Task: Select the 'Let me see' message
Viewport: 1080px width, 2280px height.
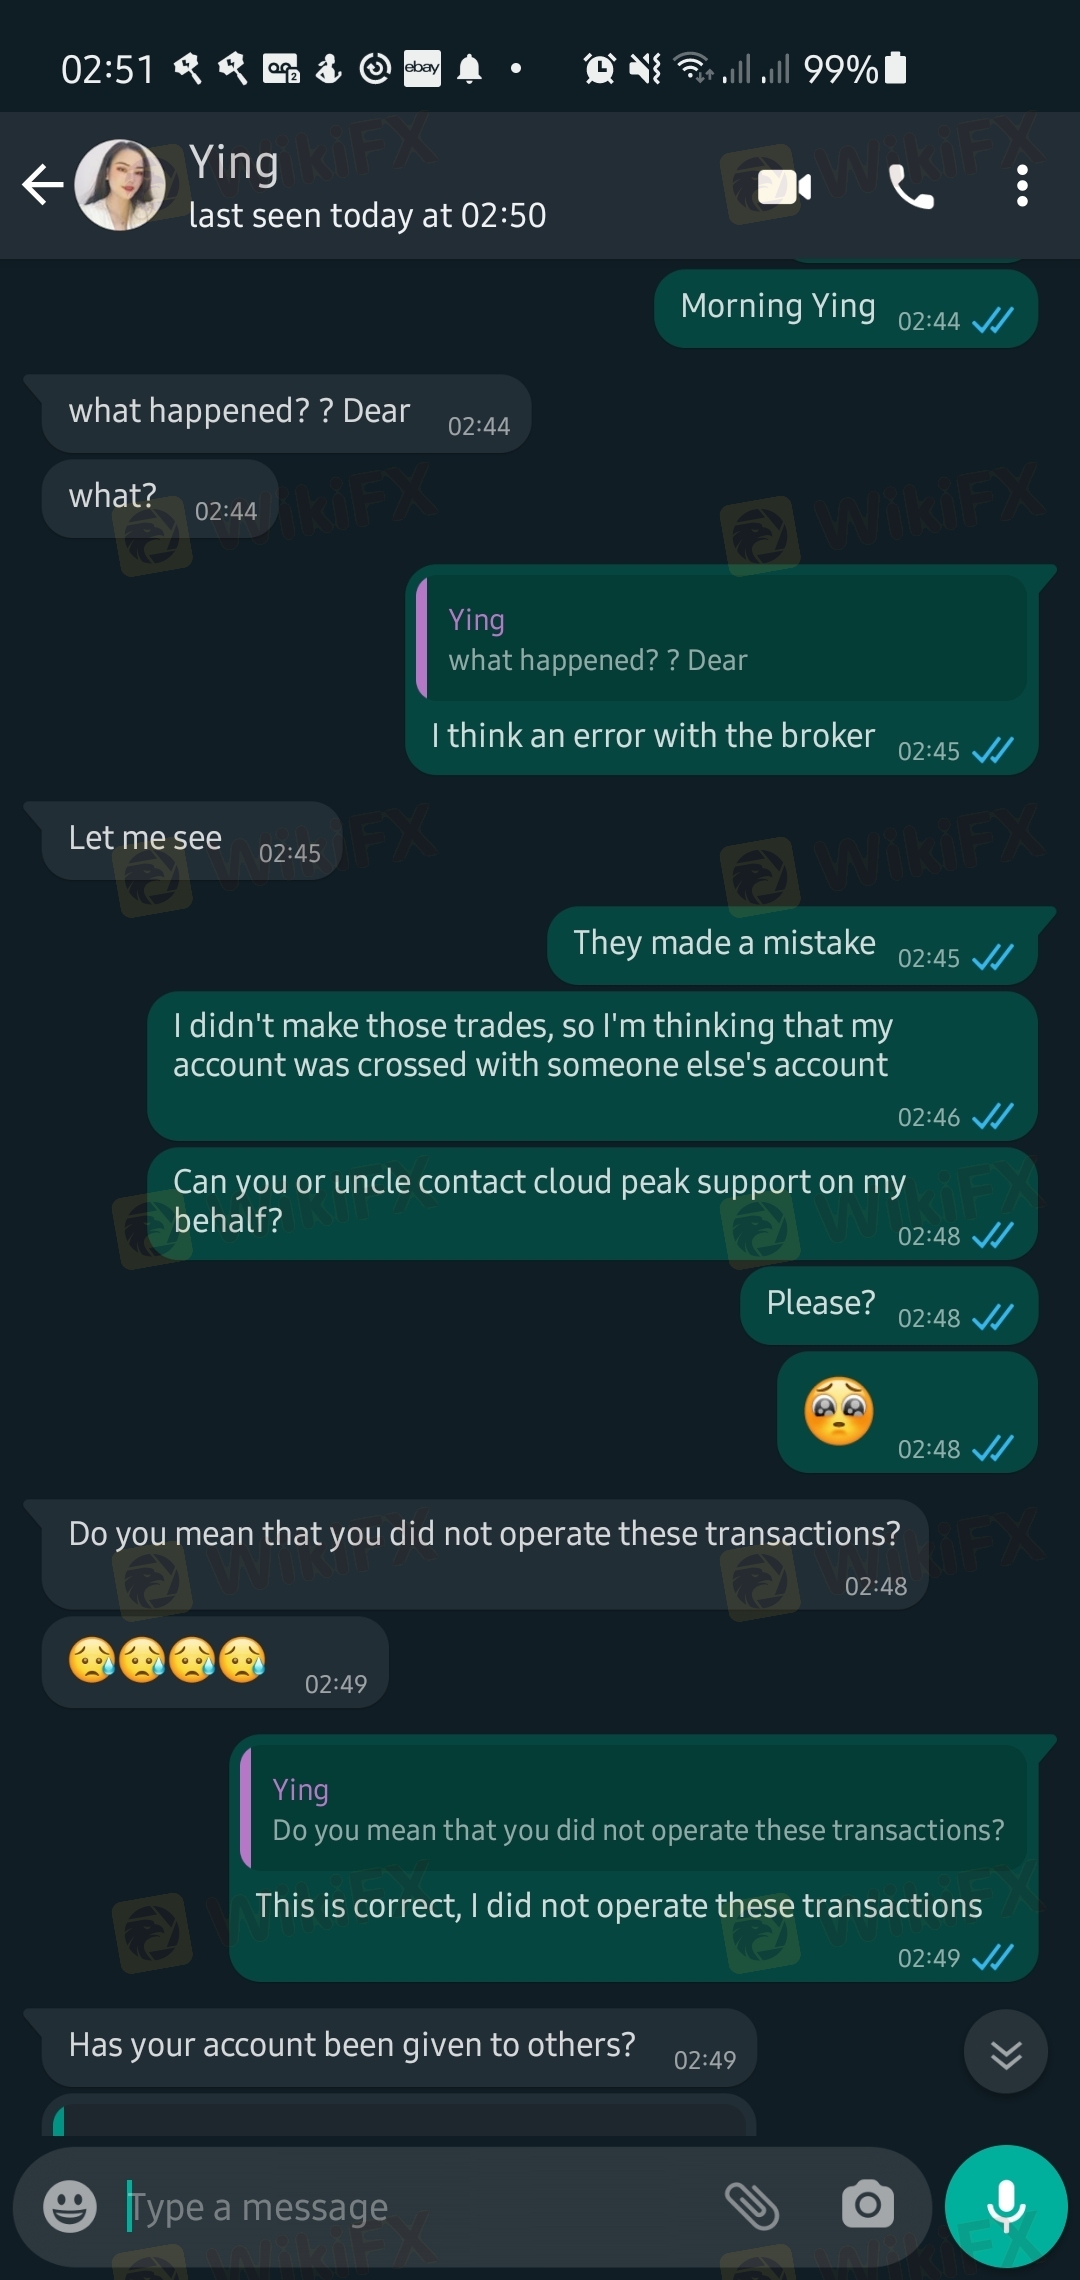Action: pos(192,840)
